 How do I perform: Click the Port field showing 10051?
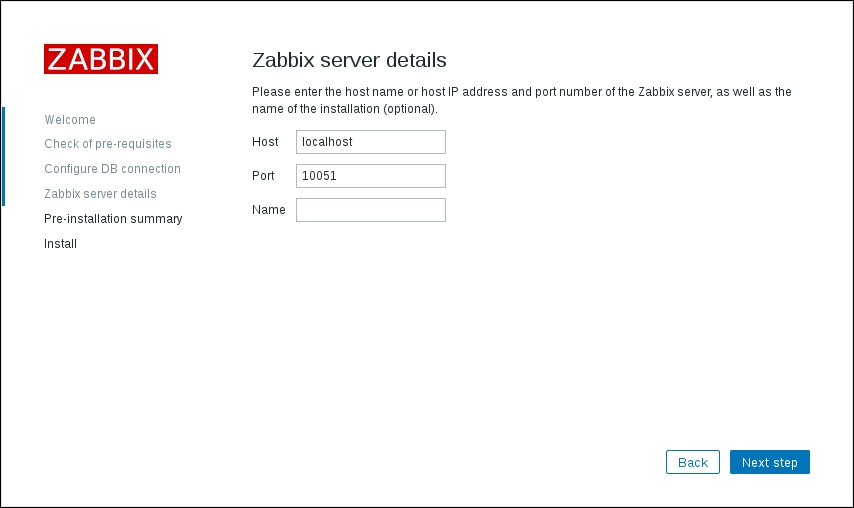point(371,176)
